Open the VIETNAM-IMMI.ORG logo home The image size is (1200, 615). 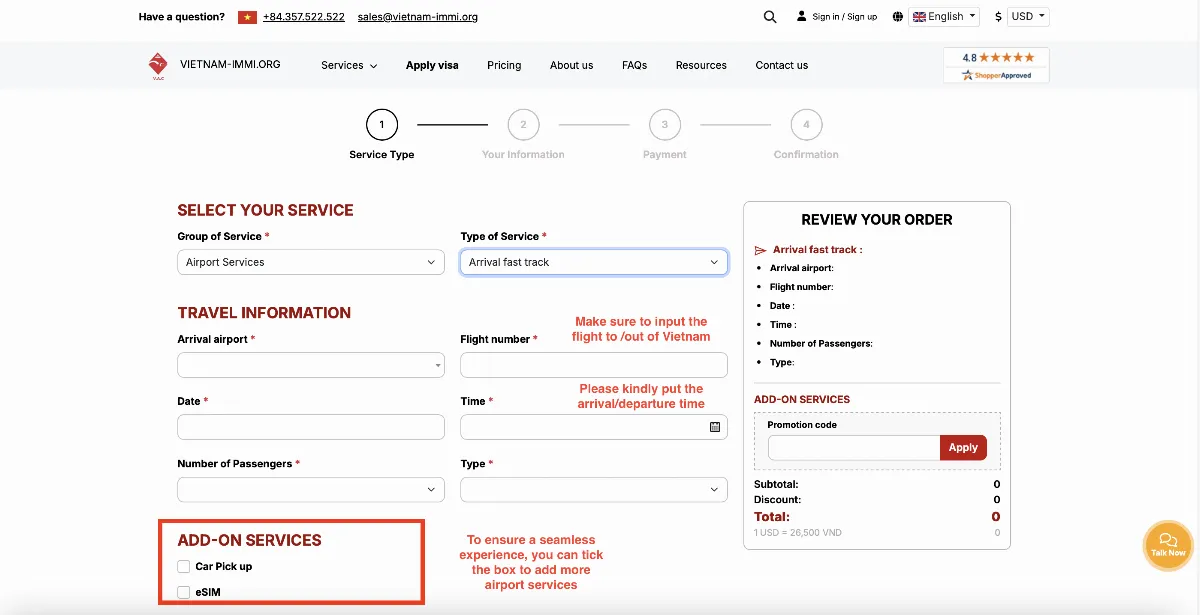[x=214, y=65]
